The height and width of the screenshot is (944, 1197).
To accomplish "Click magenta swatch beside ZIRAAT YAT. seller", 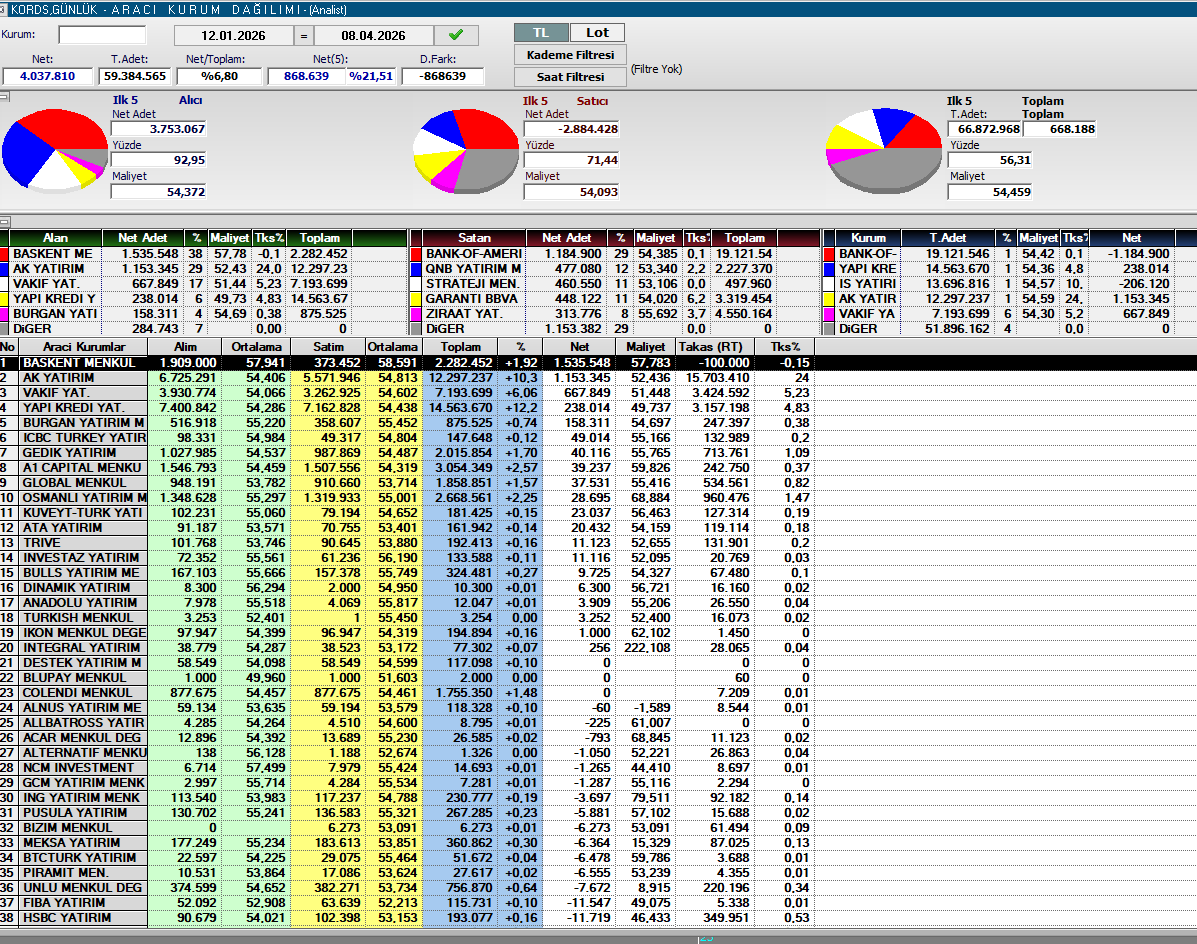I will 416,314.
